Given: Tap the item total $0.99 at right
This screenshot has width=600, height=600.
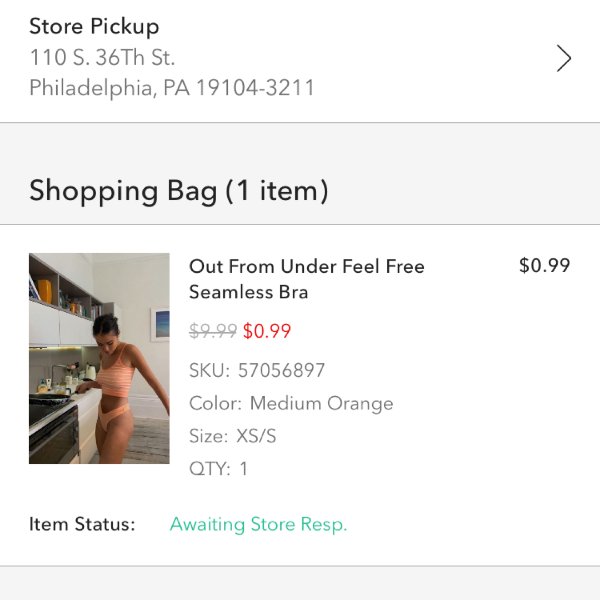Looking at the screenshot, I should [545, 265].
